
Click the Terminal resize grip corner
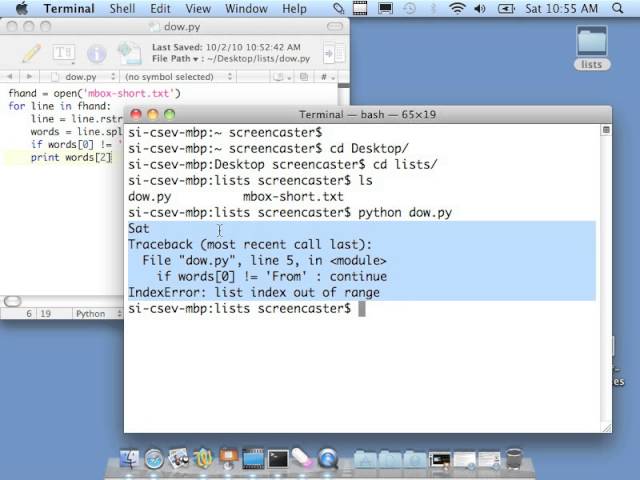607,427
